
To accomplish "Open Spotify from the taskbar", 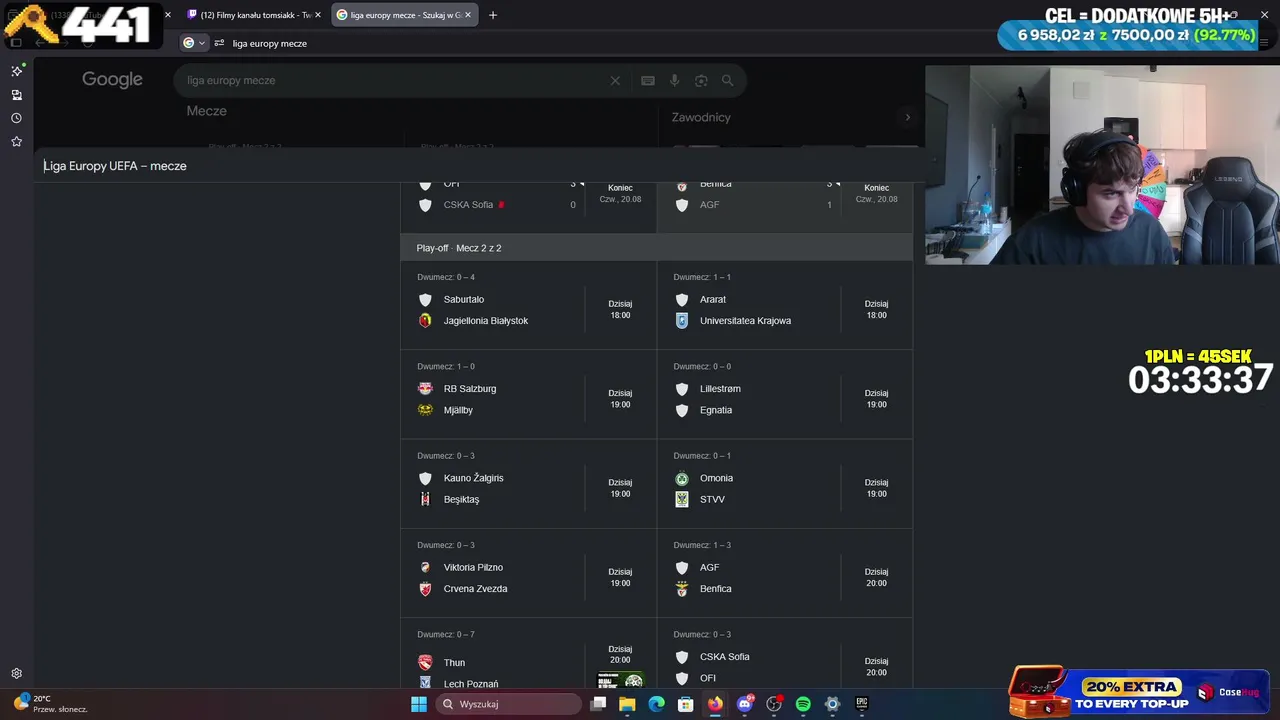I will [803, 704].
